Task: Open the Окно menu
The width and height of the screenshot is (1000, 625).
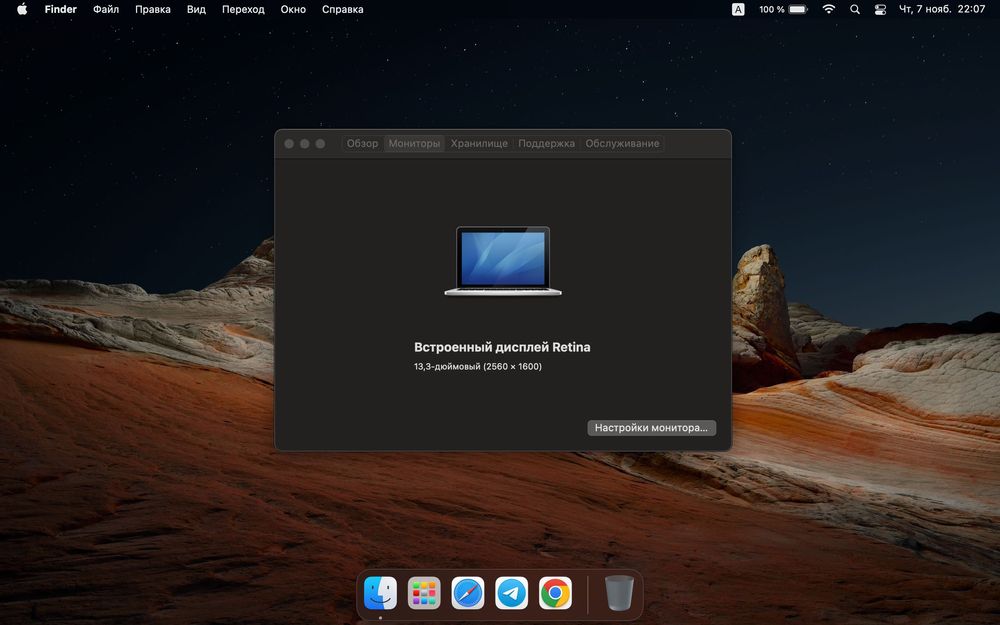Action: (293, 9)
